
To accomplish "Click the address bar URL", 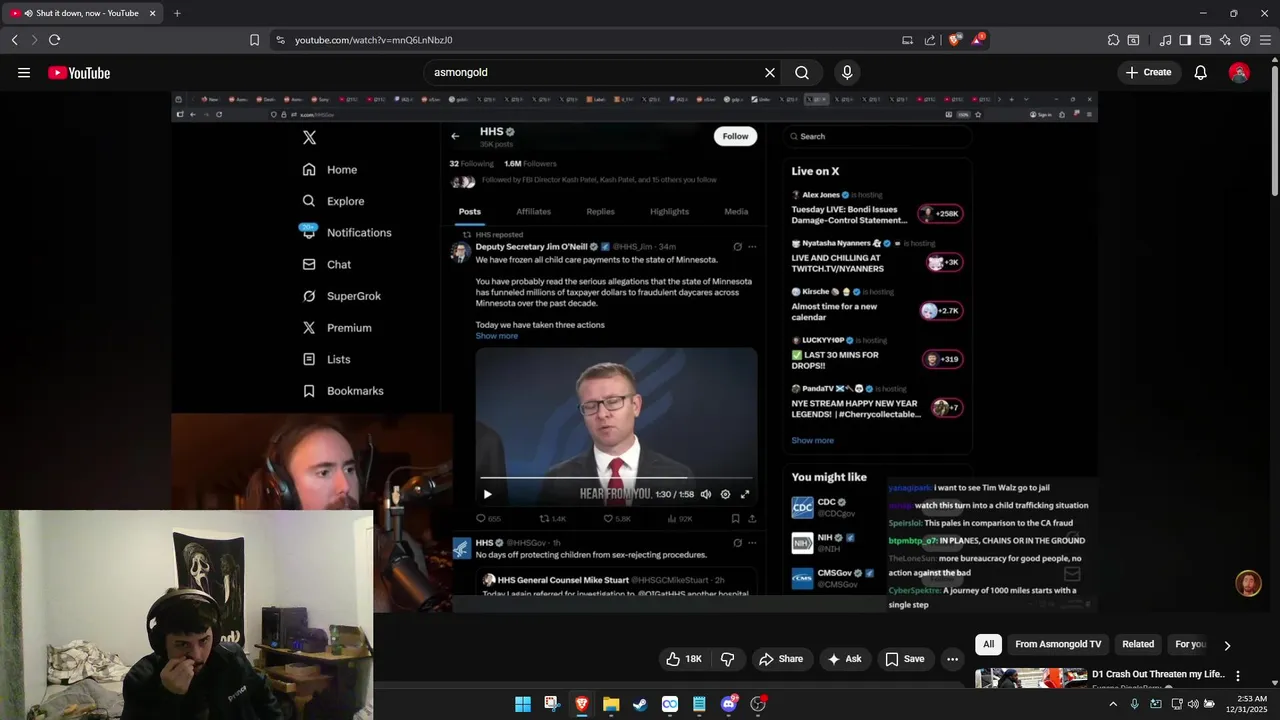I will point(373,40).
